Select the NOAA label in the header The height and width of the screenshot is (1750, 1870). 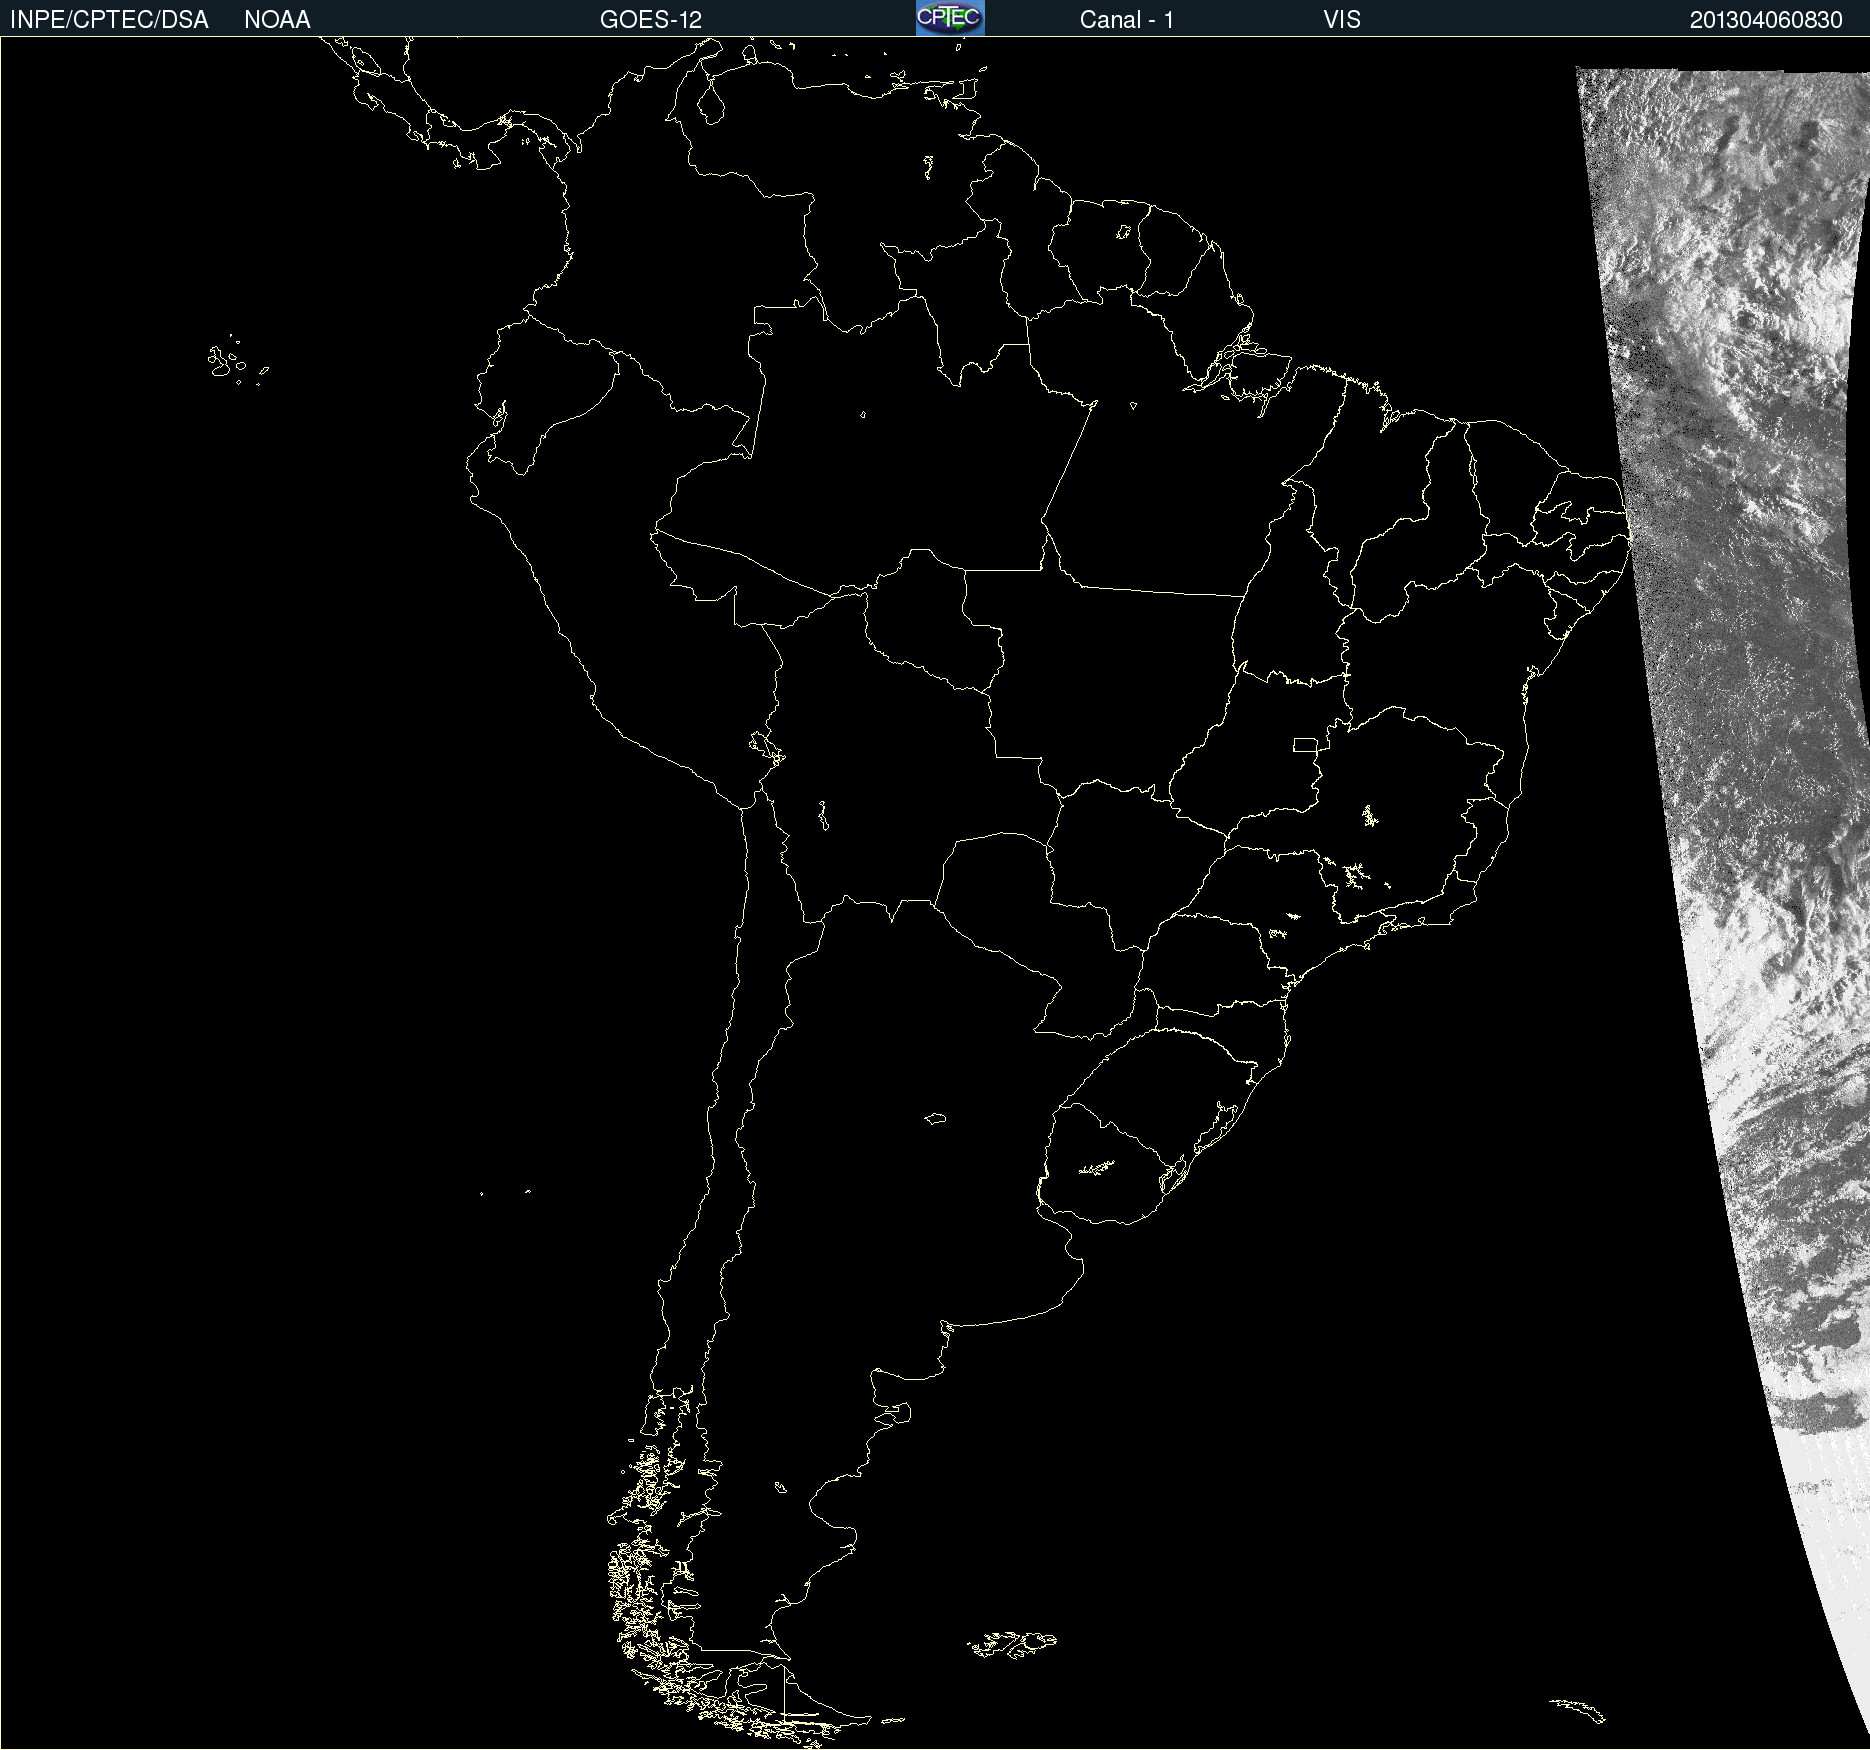(x=277, y=20)
